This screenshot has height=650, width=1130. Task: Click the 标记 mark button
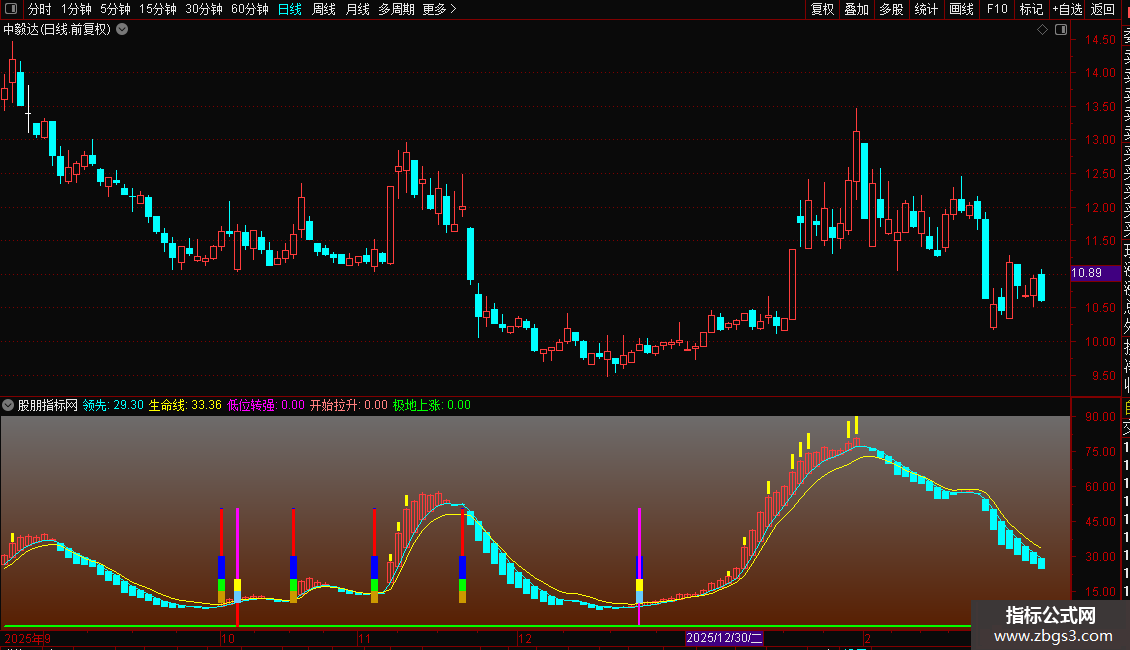[1031, 9]
